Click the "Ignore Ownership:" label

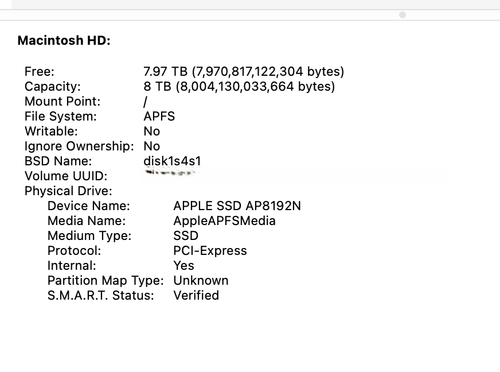pos(79,146)
